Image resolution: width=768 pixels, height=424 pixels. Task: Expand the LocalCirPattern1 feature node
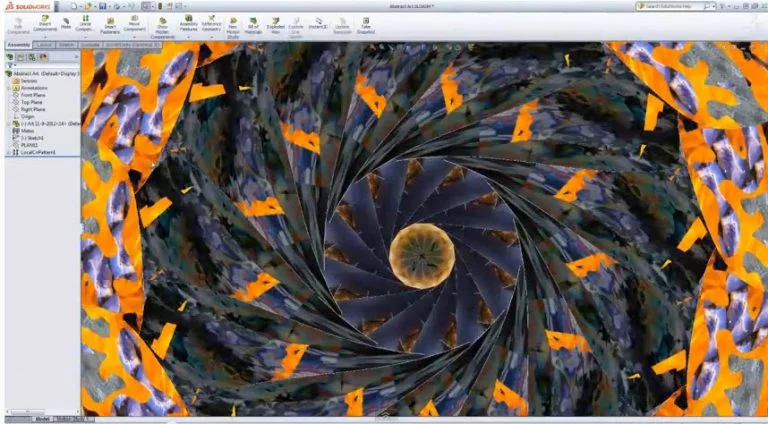(x=9, y=152)
